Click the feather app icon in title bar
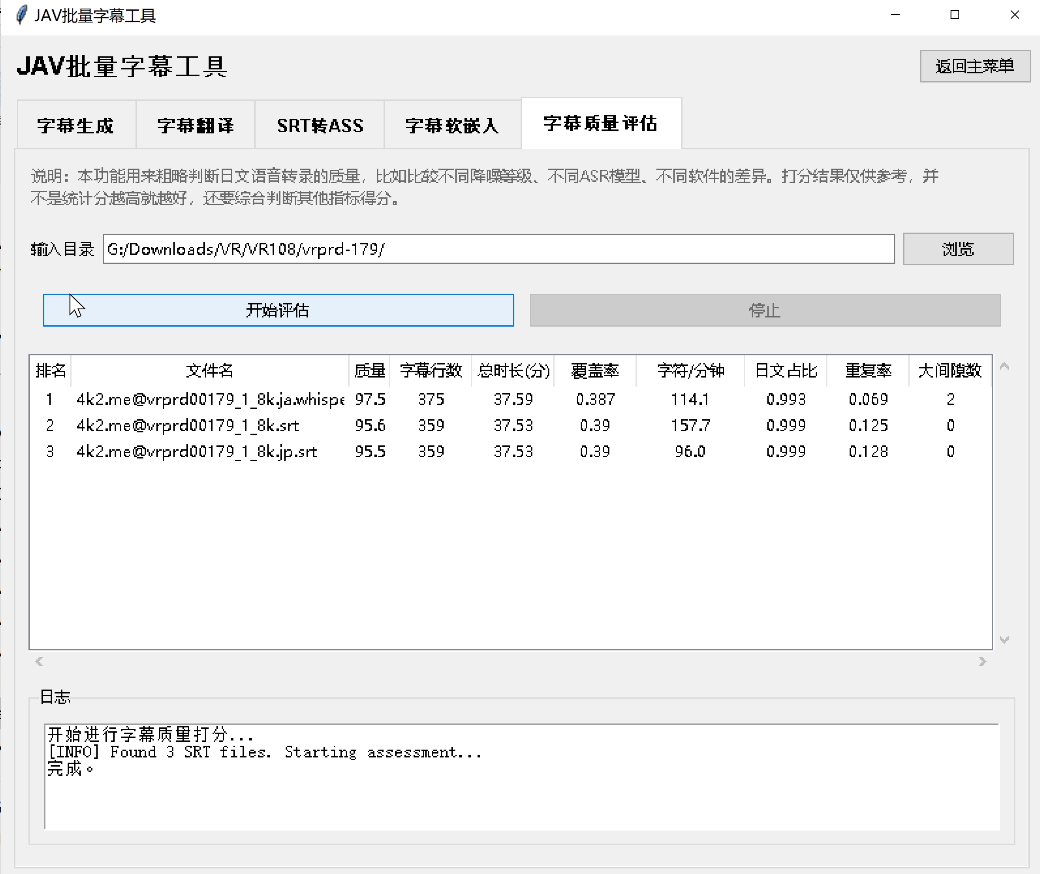The image size is (1040, 874). point(21,15)
